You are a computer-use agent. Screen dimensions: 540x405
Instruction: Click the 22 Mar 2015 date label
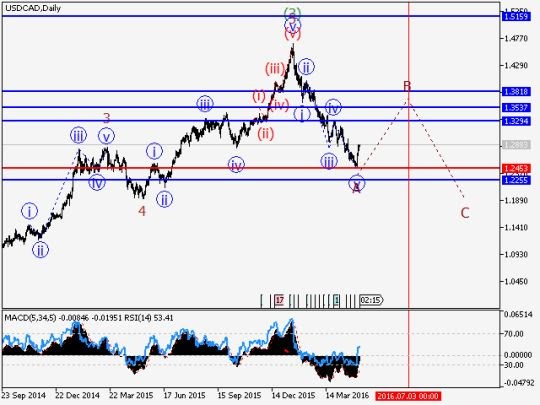coord(131,395)
